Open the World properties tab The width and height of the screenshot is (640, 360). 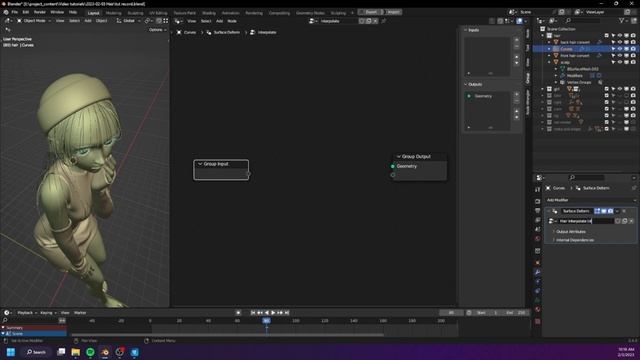click(x=538, y=239)
